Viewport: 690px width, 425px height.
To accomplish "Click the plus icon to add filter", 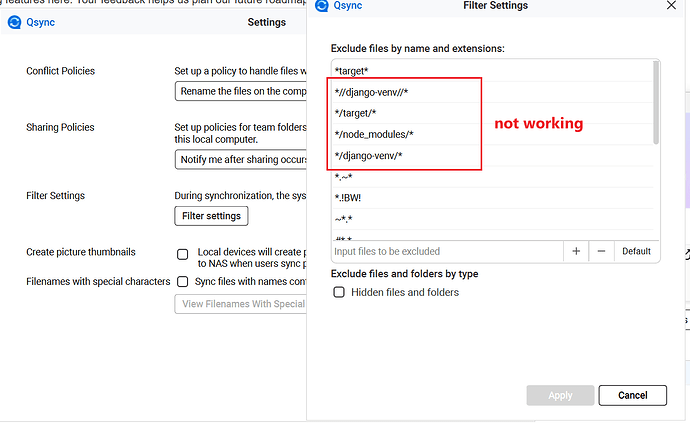I will [576, 251].
